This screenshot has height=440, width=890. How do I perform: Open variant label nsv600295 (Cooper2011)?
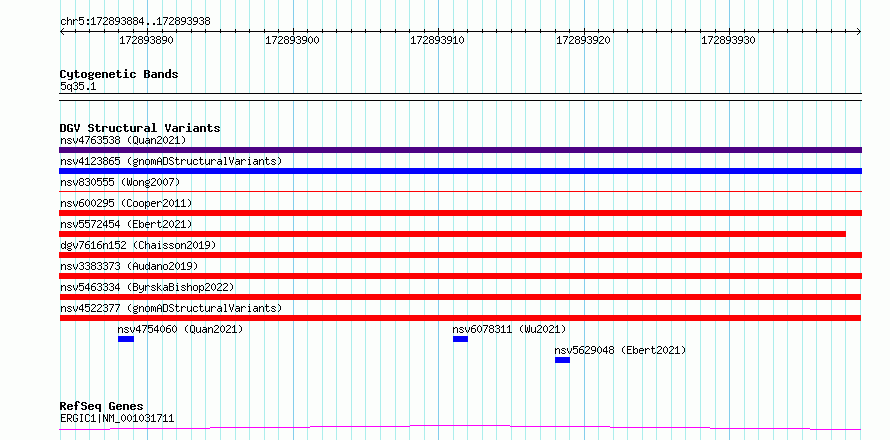tap(126, 203)
